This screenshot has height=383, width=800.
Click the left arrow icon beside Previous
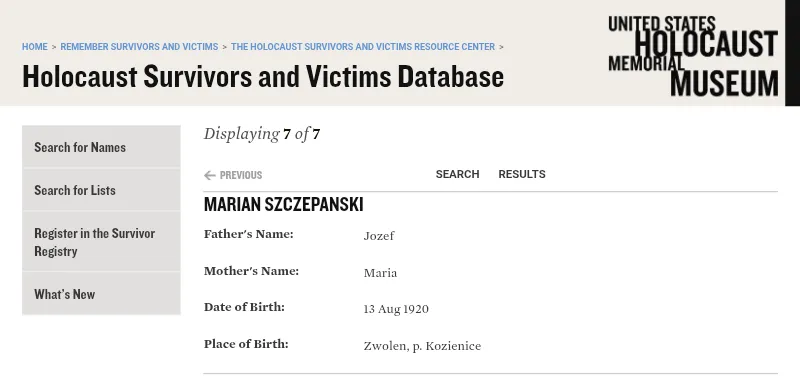(209, 175)
